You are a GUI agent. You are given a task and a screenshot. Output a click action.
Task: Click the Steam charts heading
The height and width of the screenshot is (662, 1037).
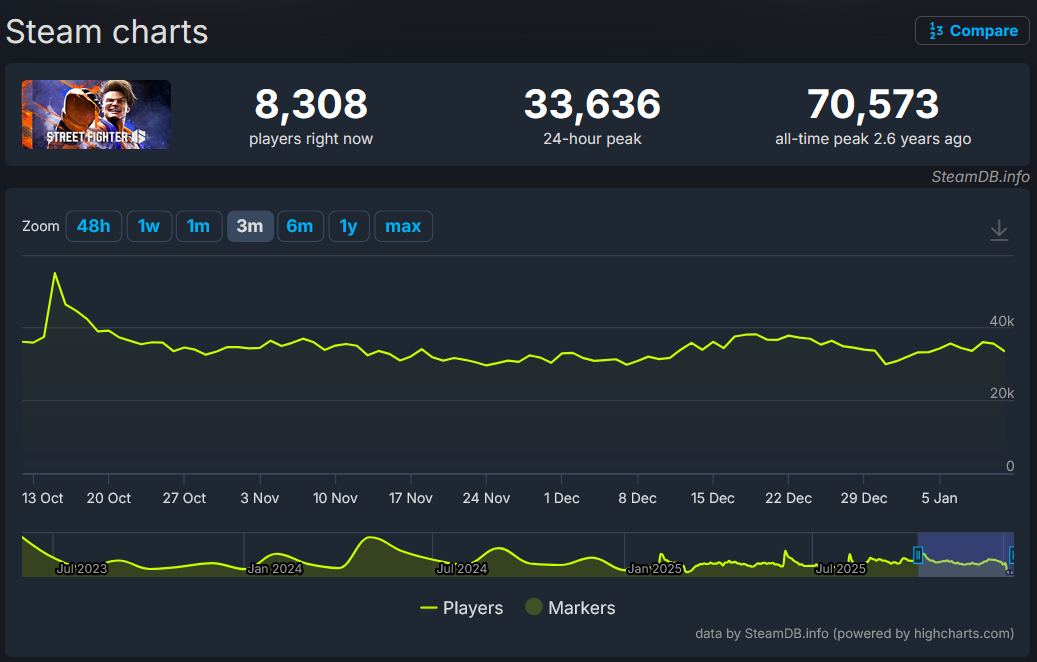[107, 32]
